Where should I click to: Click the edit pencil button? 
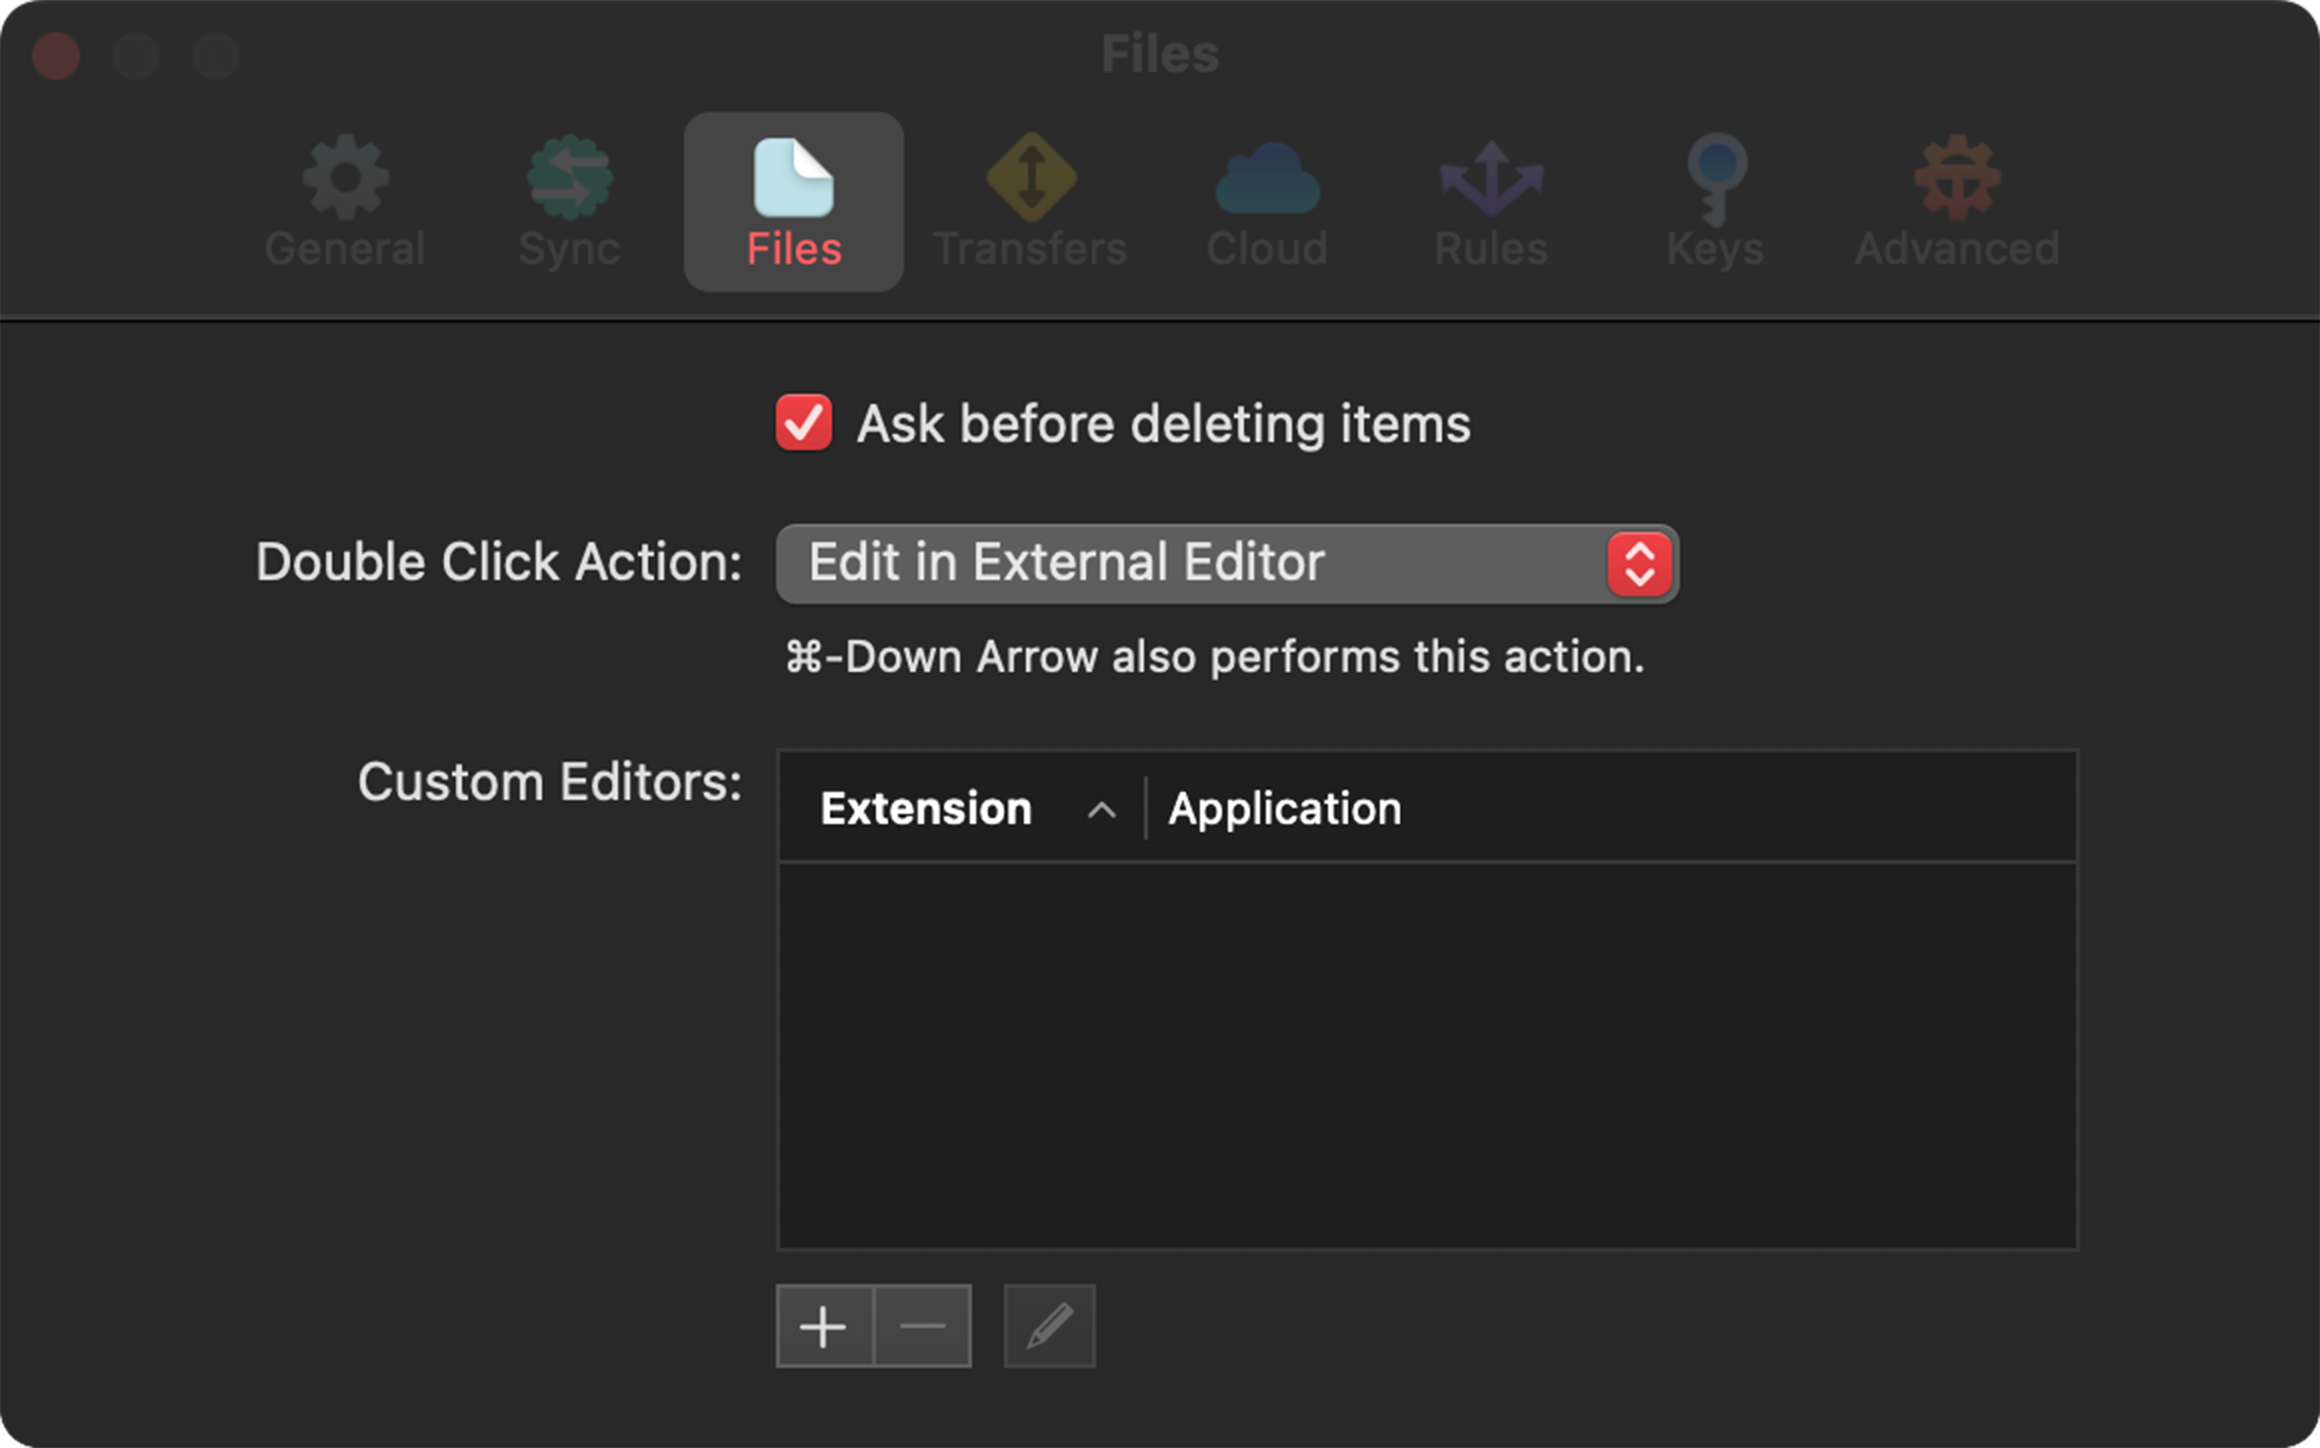[x=1048, y=1325]
